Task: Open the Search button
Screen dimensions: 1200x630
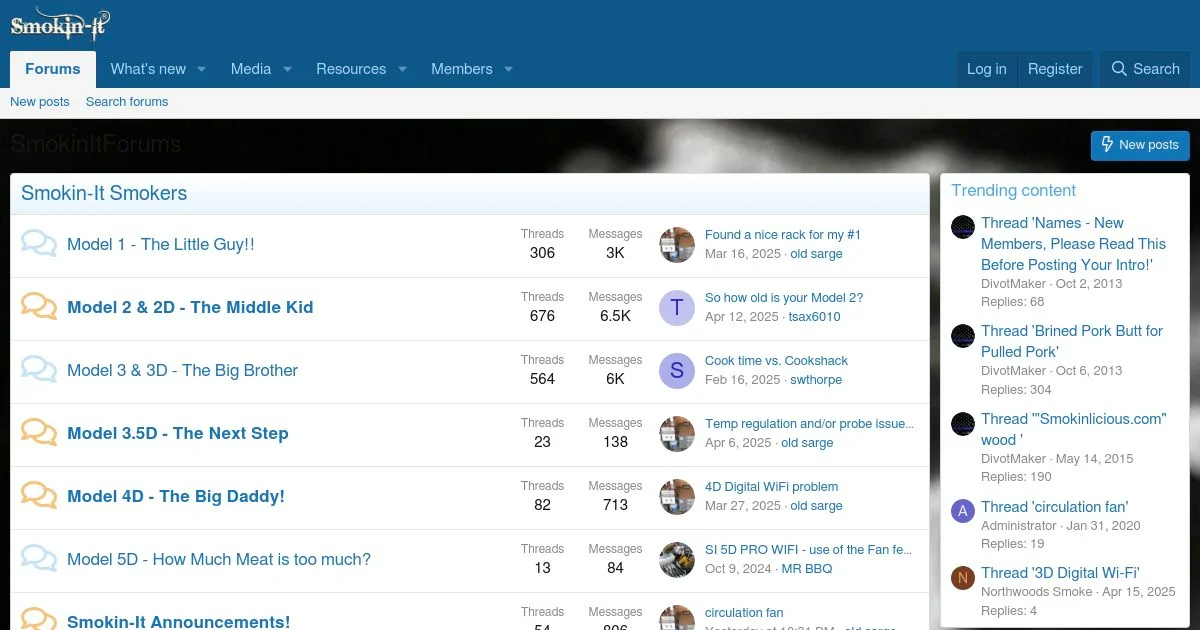Action: click(1146, 69)
